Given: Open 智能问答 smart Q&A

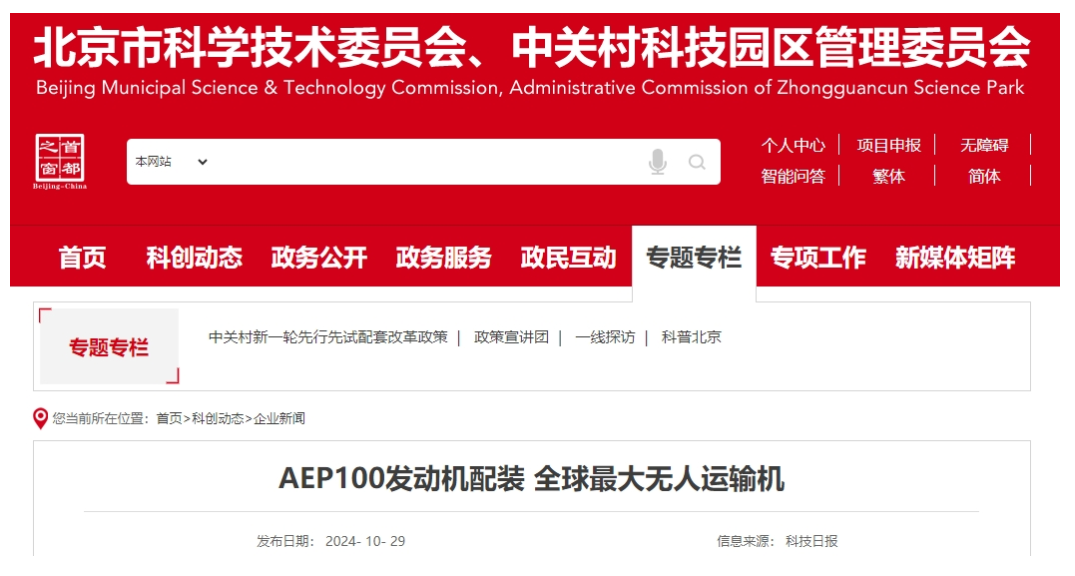Looking at the screenshot, I should point(793,176).
